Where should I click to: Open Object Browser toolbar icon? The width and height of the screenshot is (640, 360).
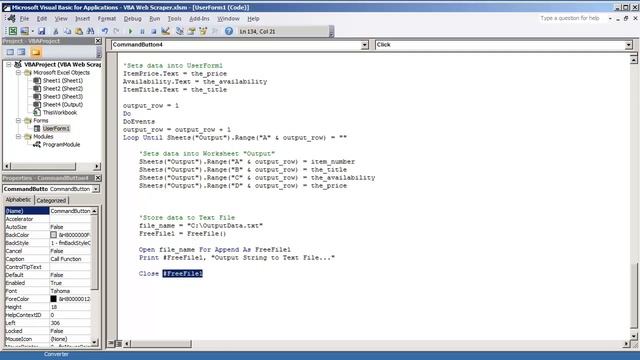click(203, 31)
